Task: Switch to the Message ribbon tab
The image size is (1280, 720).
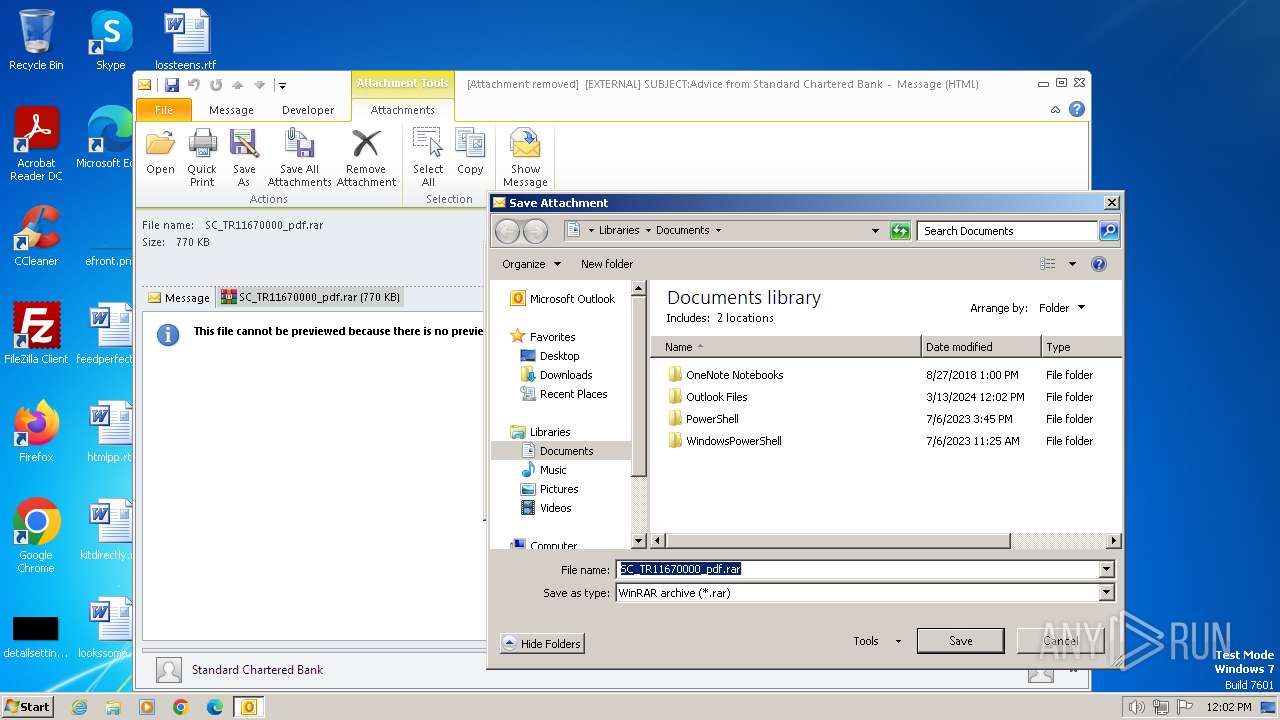Action: 231,110
